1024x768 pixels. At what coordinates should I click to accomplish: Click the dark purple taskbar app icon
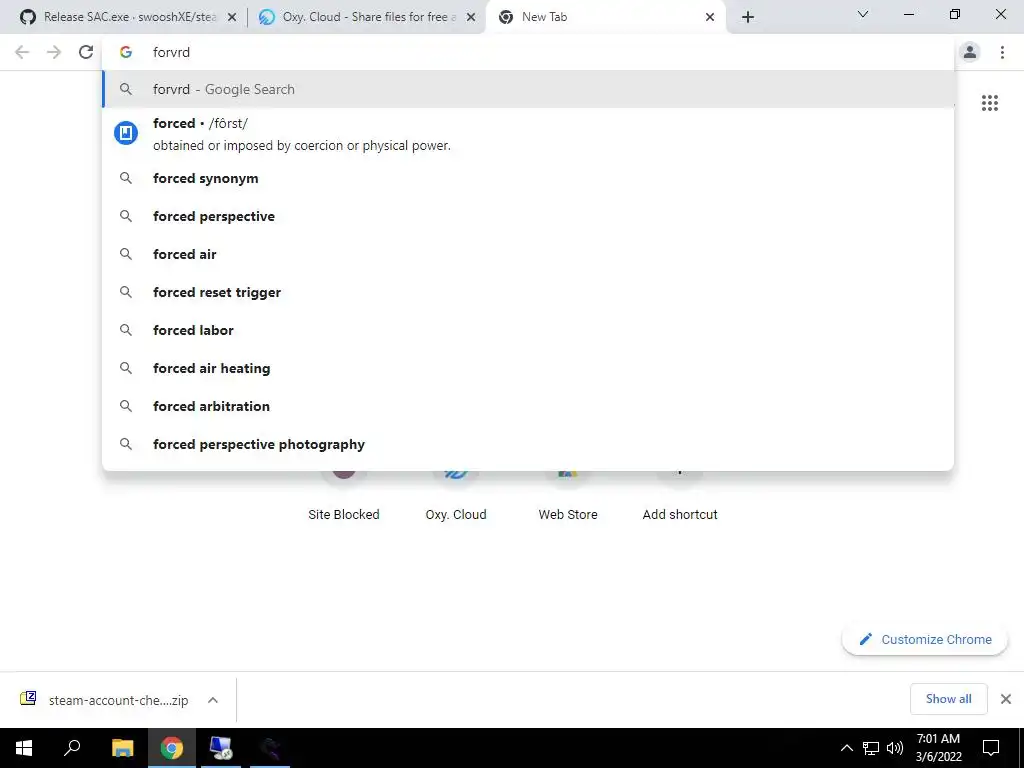(270, 748)
